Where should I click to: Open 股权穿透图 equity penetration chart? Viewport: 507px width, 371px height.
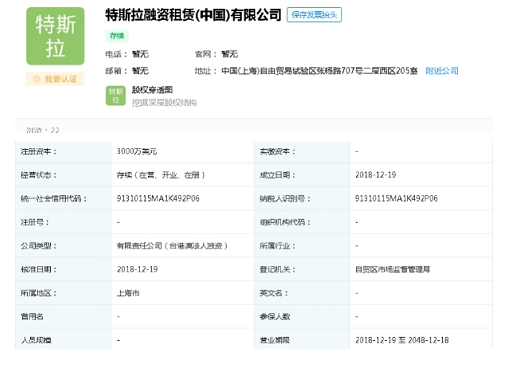pyautogui.click(x=152, y=90)
